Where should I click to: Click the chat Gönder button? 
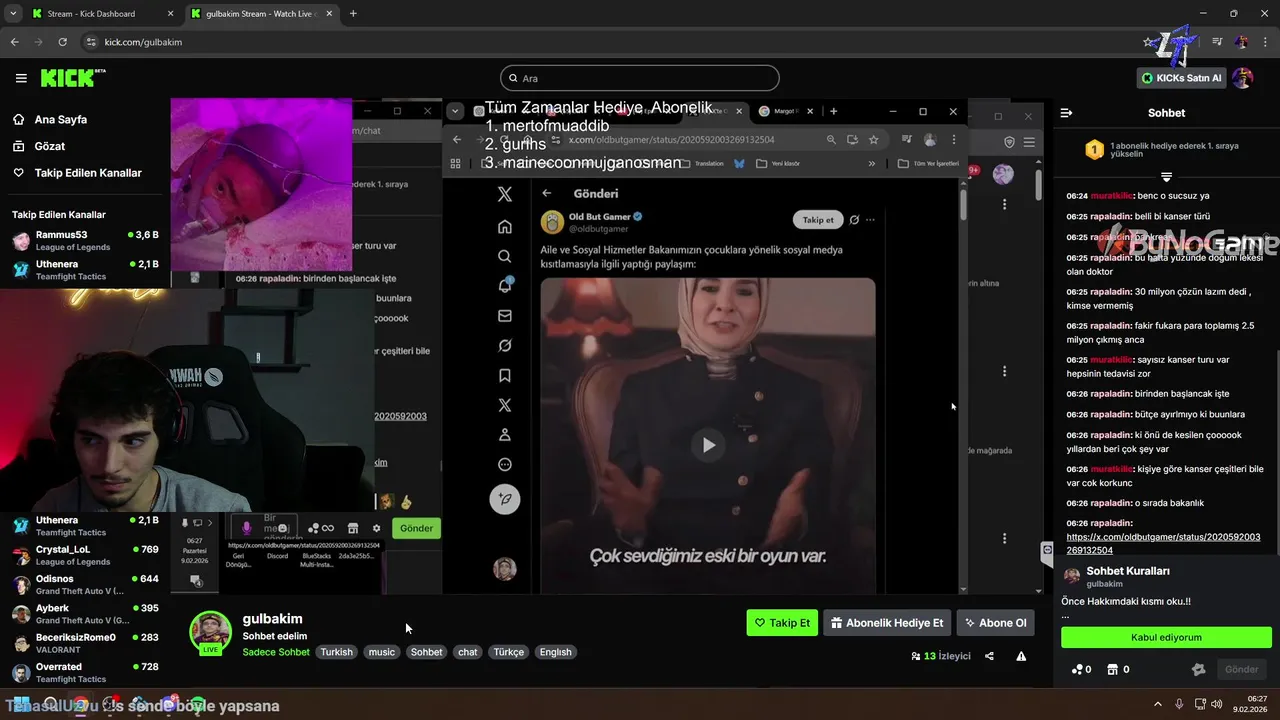click(1241, 669)
